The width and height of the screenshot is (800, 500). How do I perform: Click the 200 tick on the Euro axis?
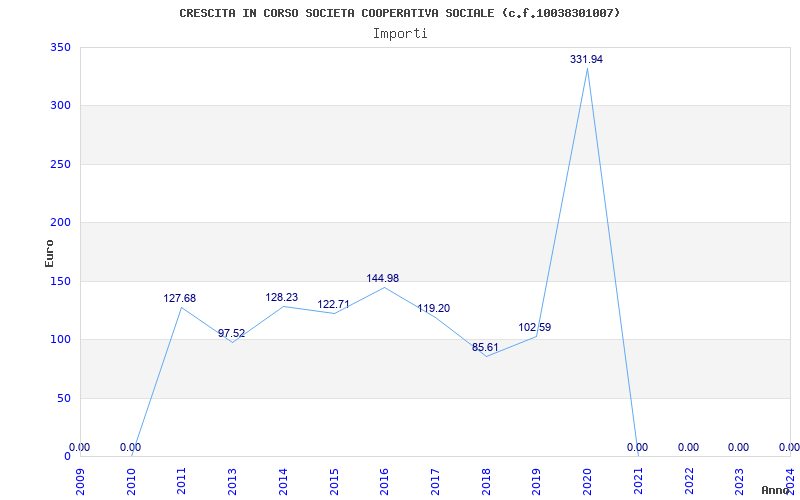(x=60, y=222)
